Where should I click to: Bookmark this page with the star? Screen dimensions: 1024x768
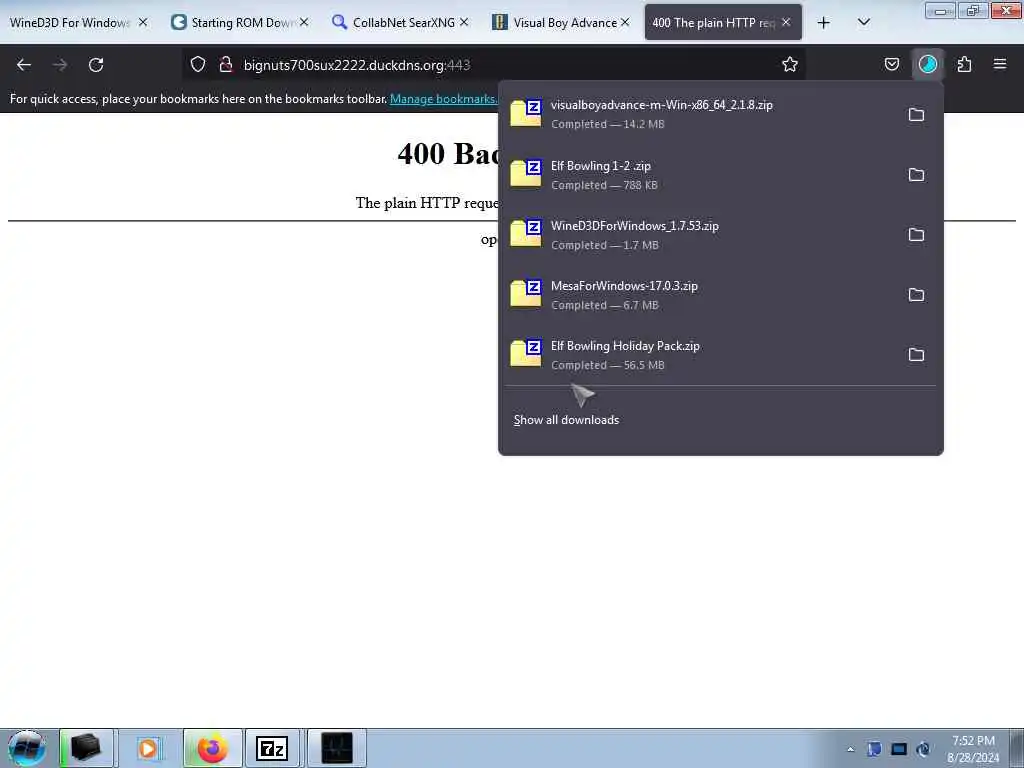pos(790,64)
